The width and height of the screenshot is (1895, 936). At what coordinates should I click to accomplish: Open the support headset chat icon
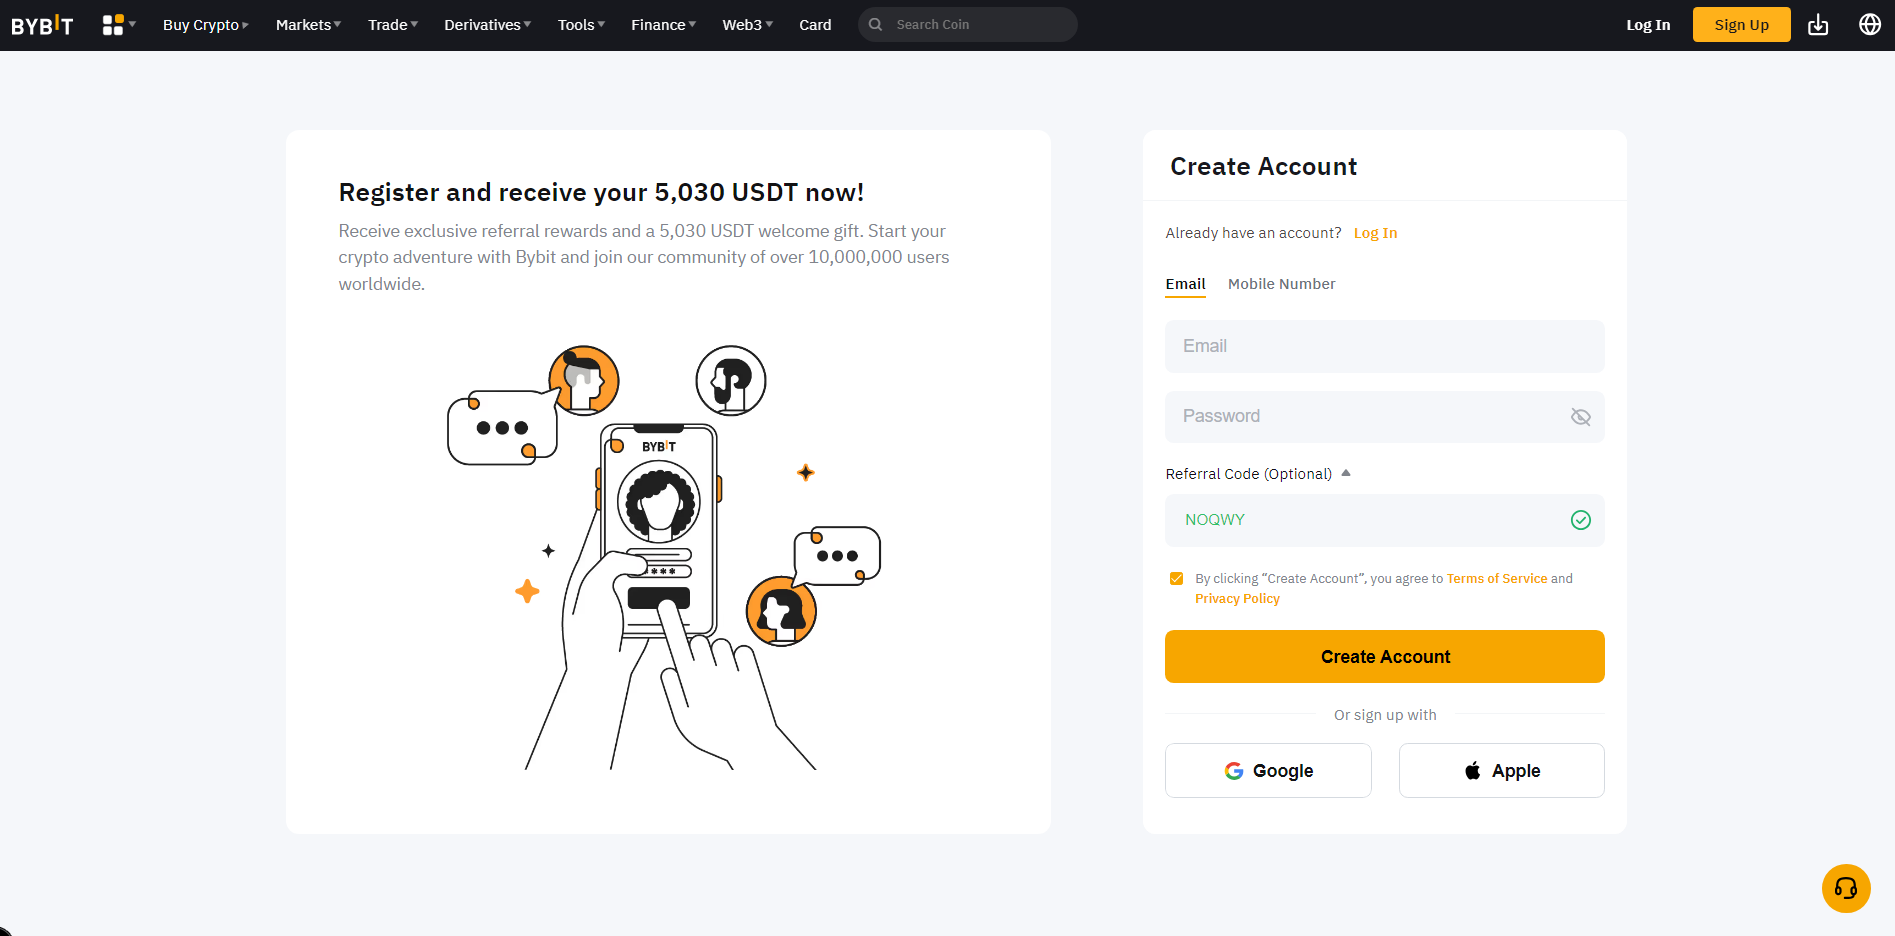1846,888
